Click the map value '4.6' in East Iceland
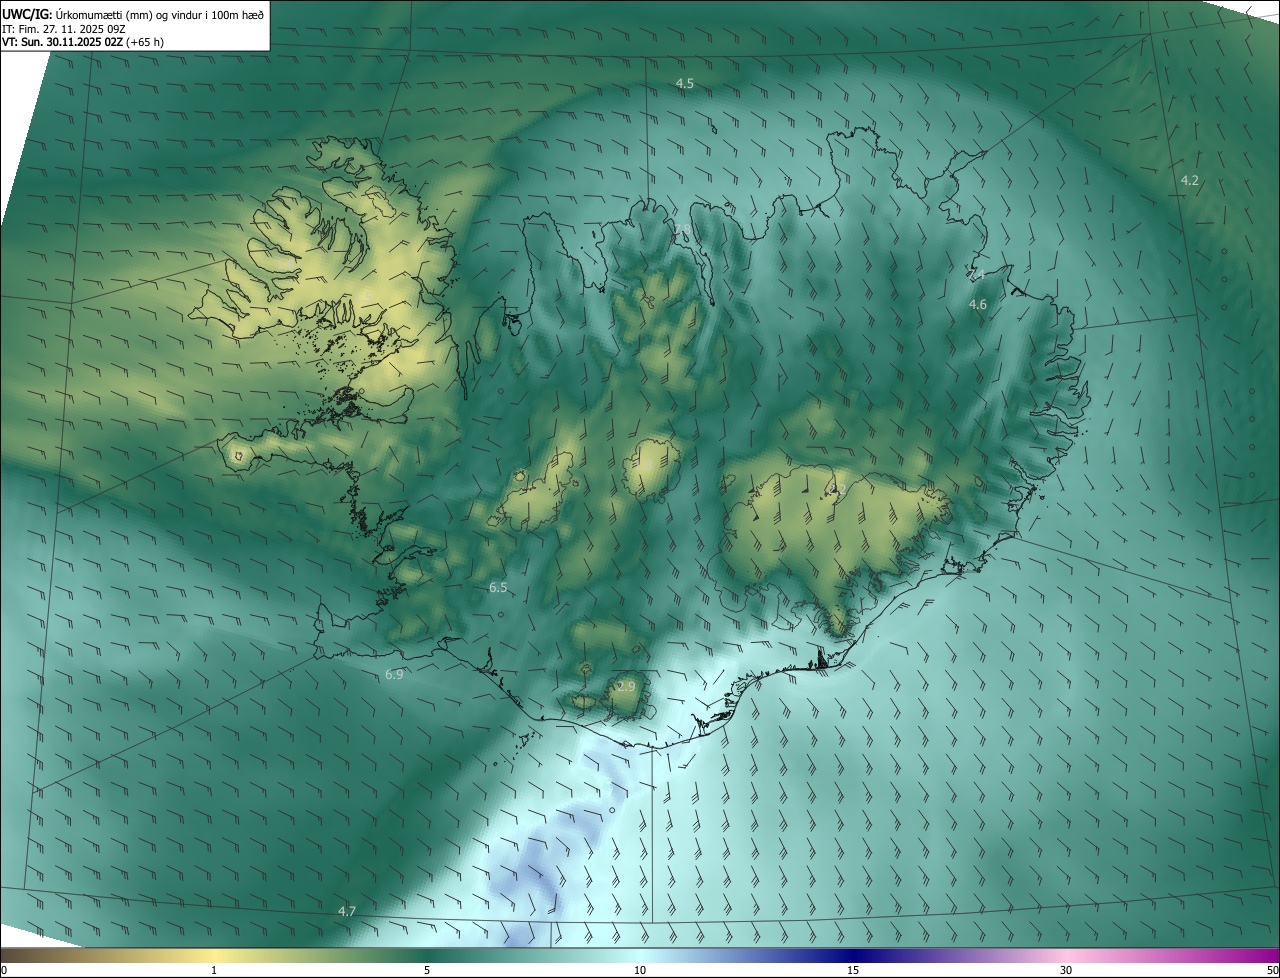Image resolution: width=1280 pixels, height=978 pixels. pyautogui.click(x=978, y=304)
